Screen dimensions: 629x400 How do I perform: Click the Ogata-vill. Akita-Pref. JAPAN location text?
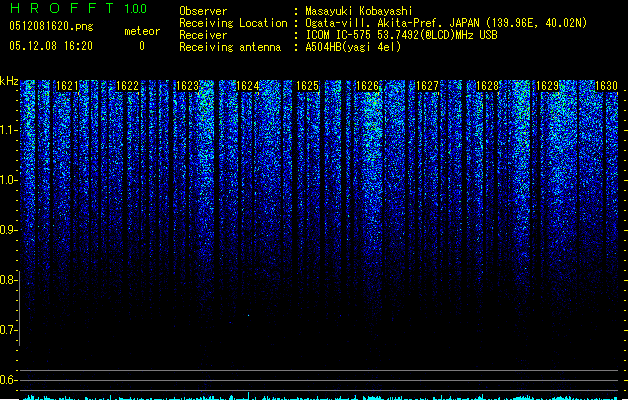tap(446, 23)
